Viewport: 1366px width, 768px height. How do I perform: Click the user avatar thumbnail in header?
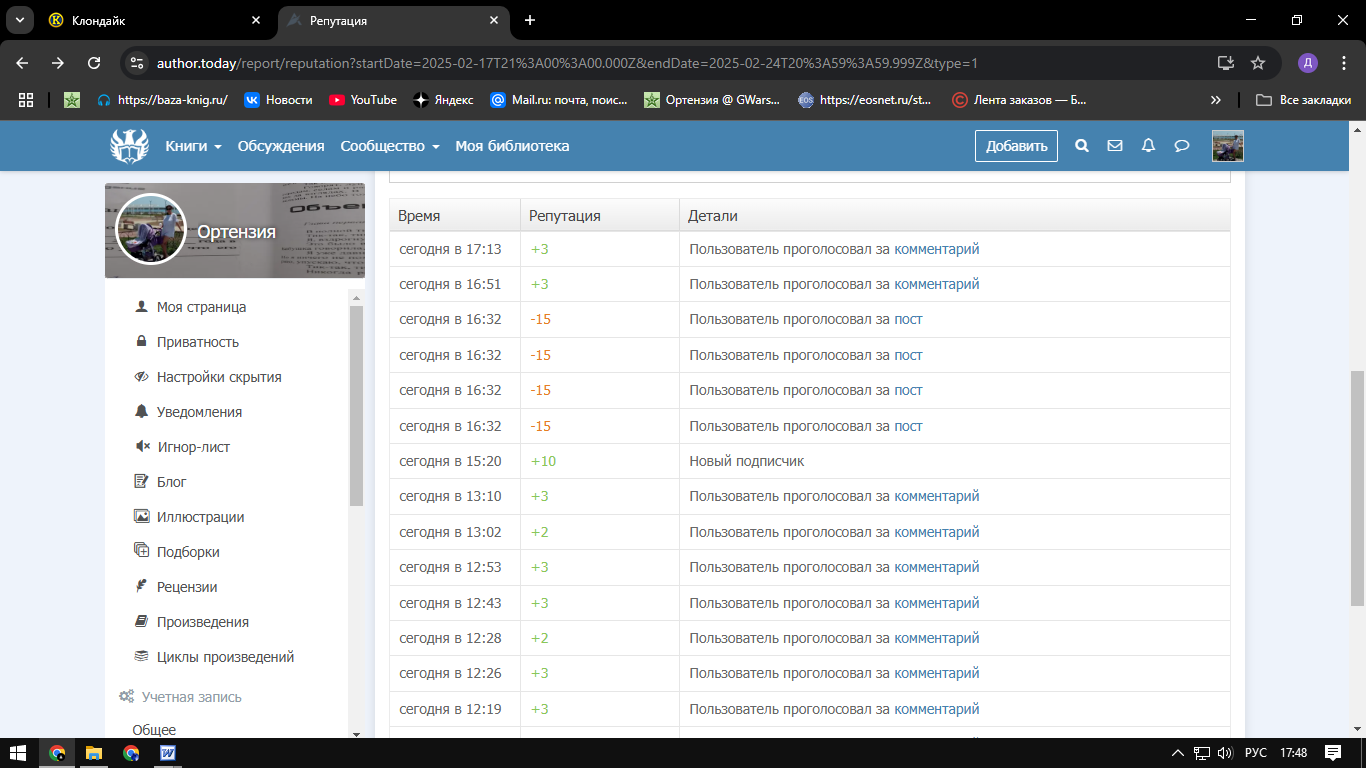coord(1227,146)
